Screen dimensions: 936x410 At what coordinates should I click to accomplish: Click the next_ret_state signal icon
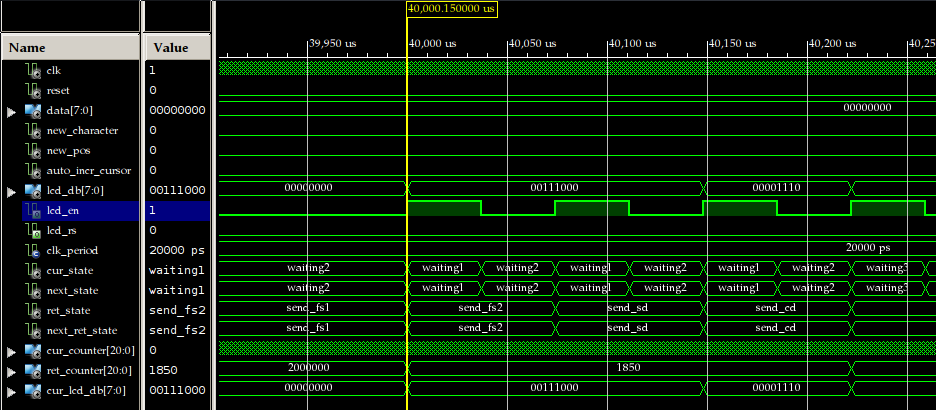33,330
